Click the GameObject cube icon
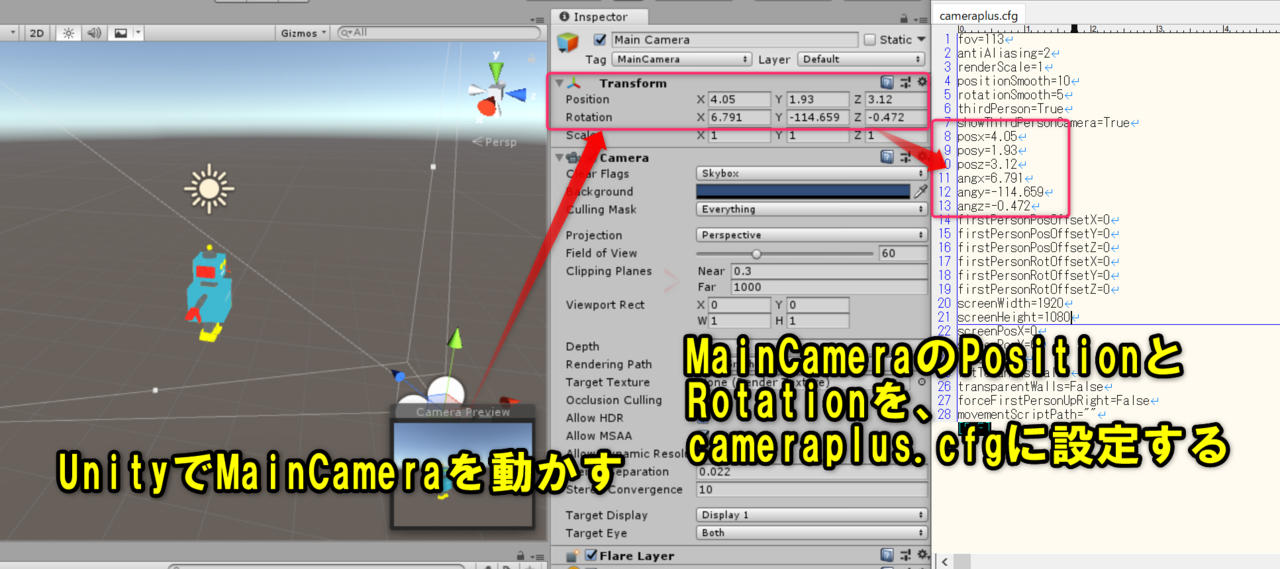Viewport: 1280px width, 569px height. coord(569,42)
